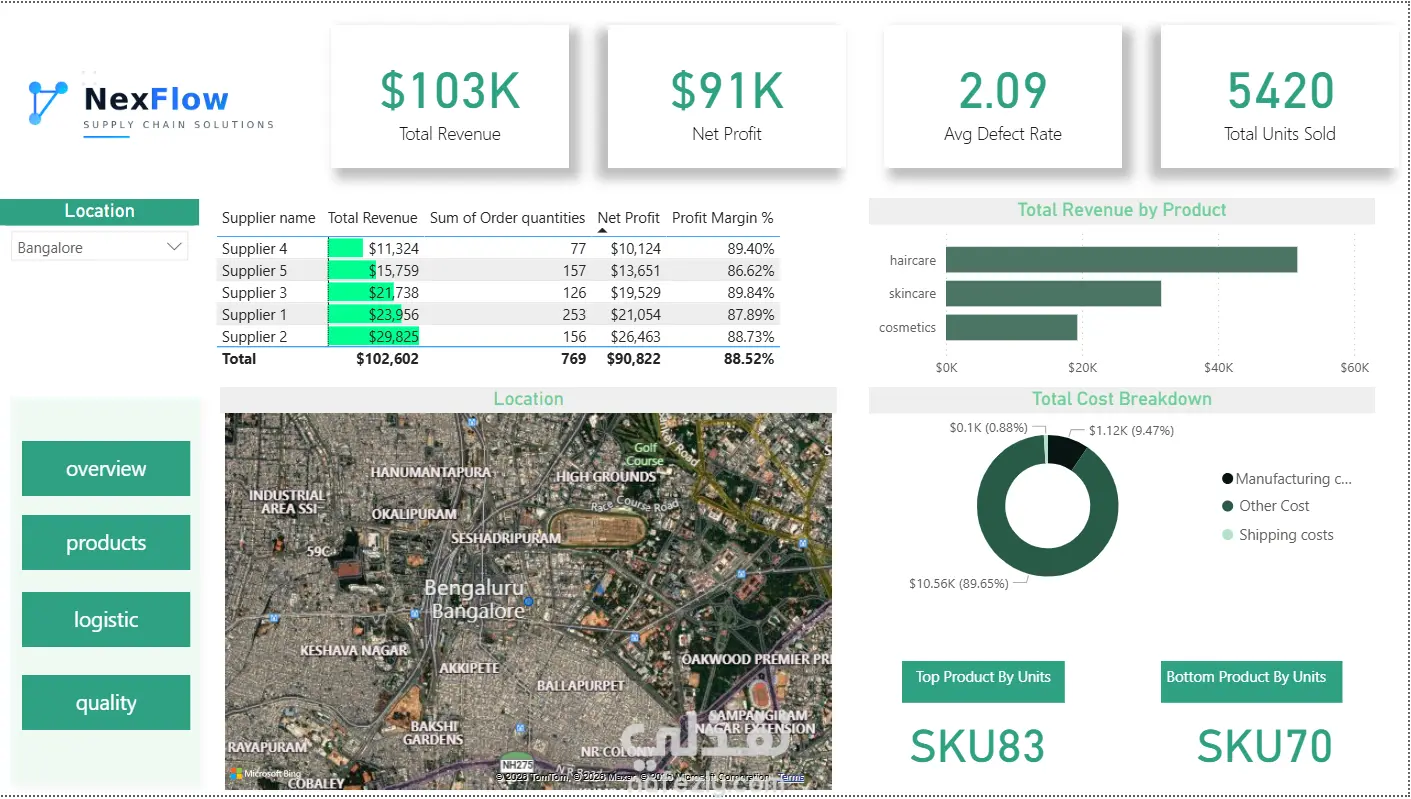Screen dimensions: 1411x799
Task: Select the Supplier 4 row
Action: pyautogui.click(x=498, y=248)
